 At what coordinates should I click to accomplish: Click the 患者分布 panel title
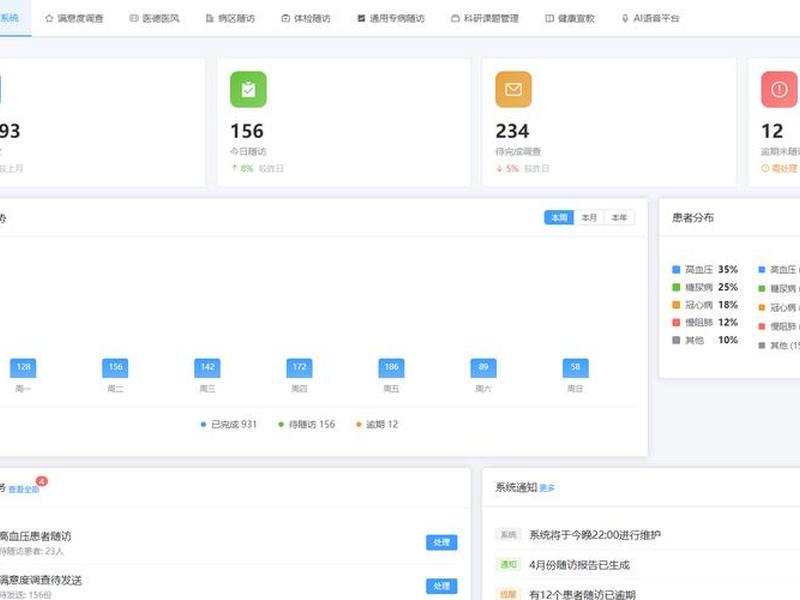693,218
